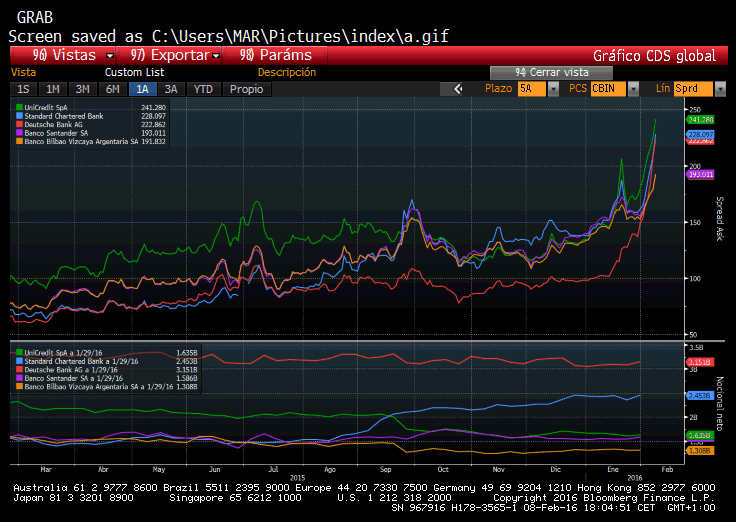Open the 98) Paráms menu
The width and height of the screenshot is (736, 522).
pos(275,55)
